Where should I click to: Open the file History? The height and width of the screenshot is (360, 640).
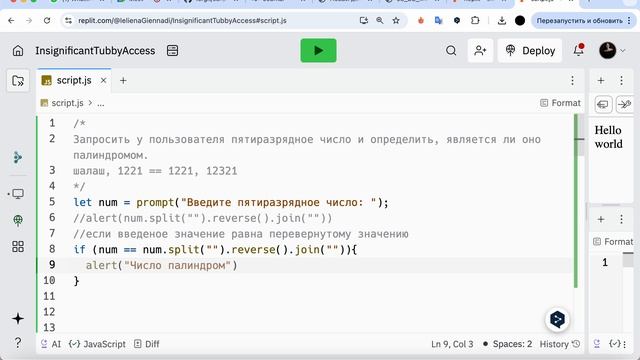point(560,344)
